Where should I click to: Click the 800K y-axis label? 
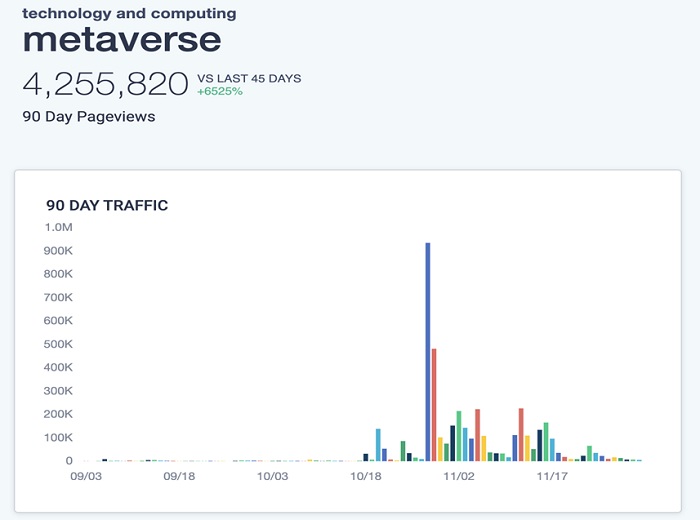58,274
